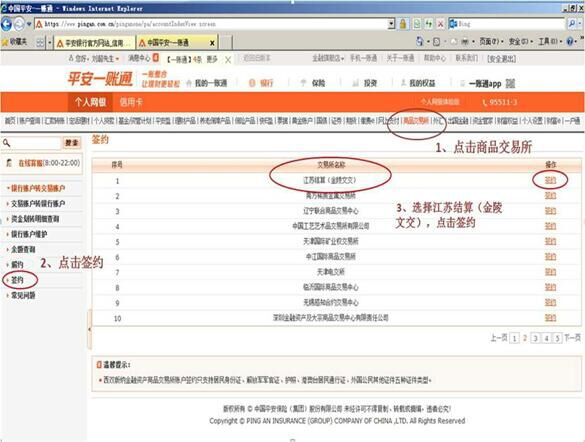Collapse the left sidebar with the arrow handle

point(90,329)
